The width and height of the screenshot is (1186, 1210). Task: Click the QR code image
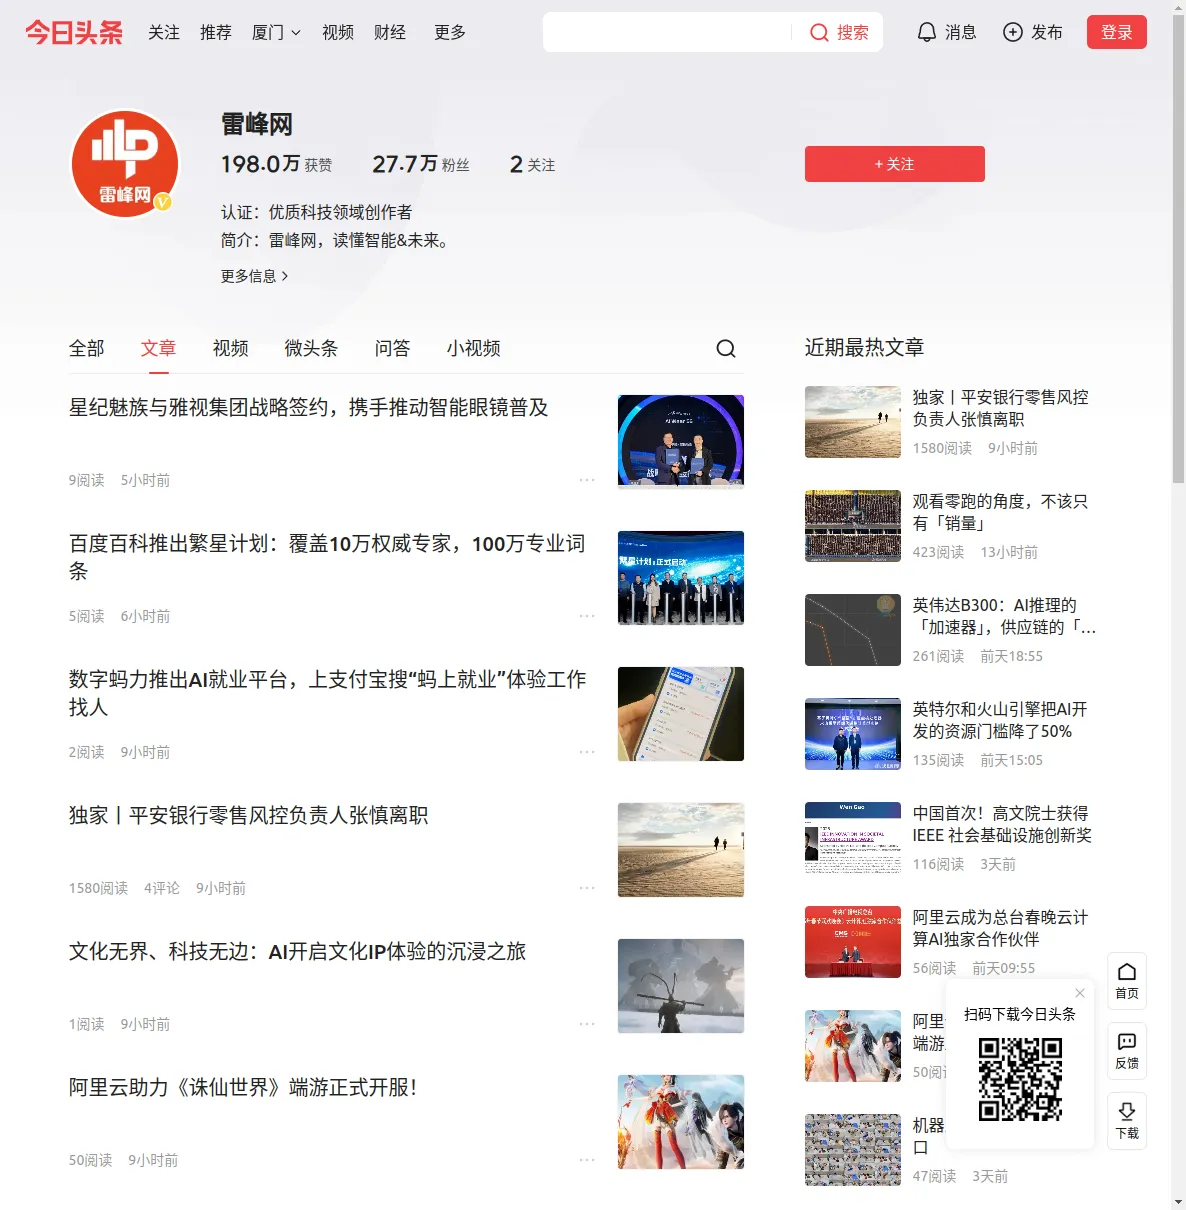point(1020,1079)
